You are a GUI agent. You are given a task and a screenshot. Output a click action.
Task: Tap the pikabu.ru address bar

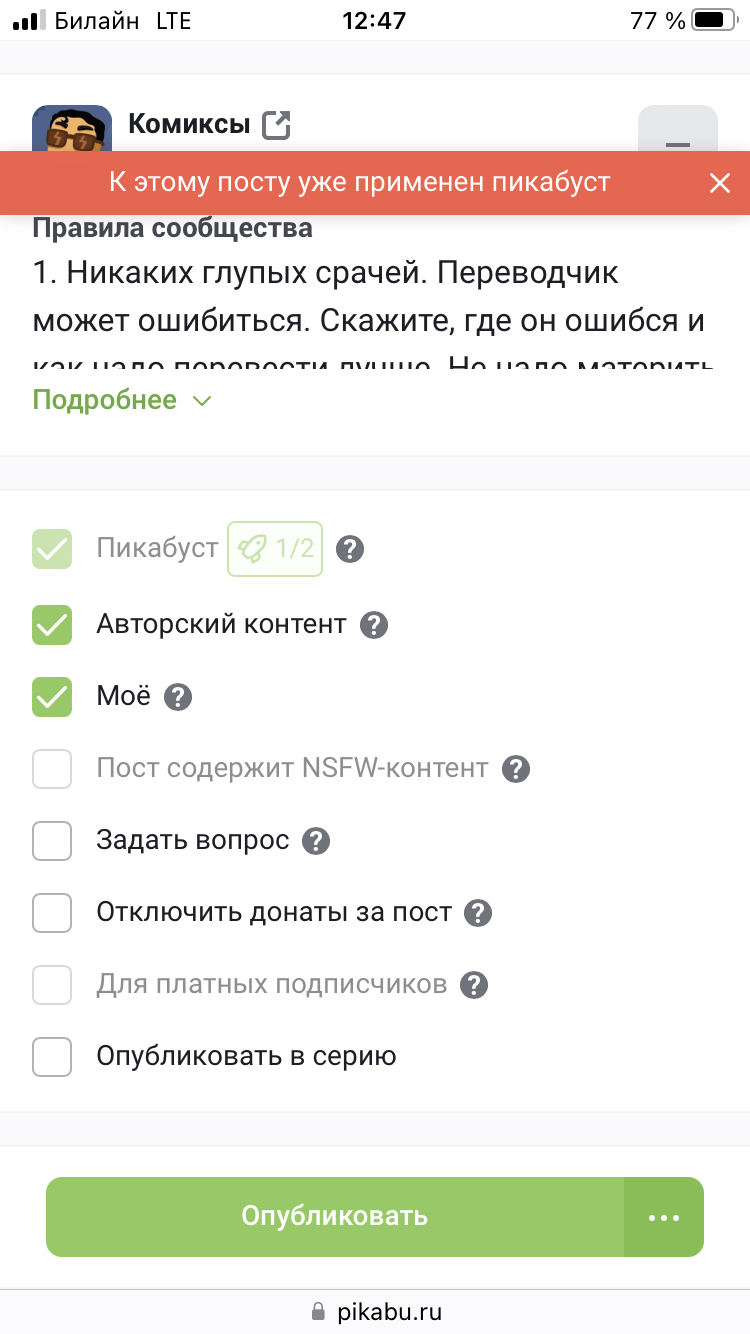(x=375, y=1311)
